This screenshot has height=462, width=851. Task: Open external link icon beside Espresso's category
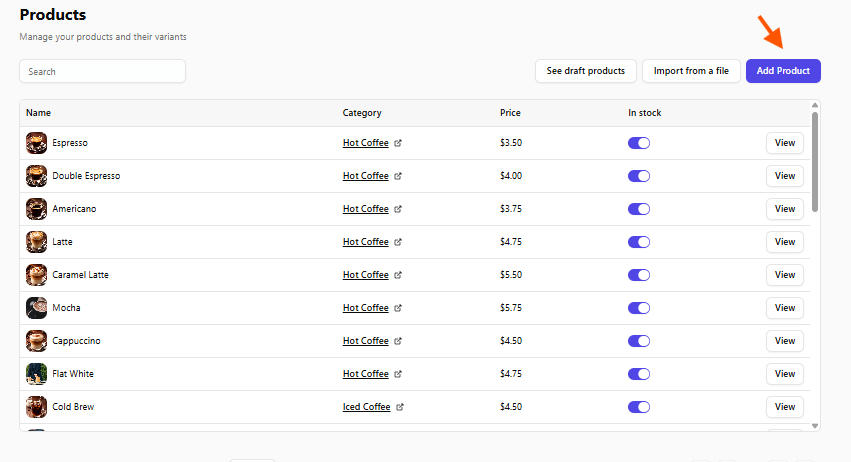coord(399,143)
